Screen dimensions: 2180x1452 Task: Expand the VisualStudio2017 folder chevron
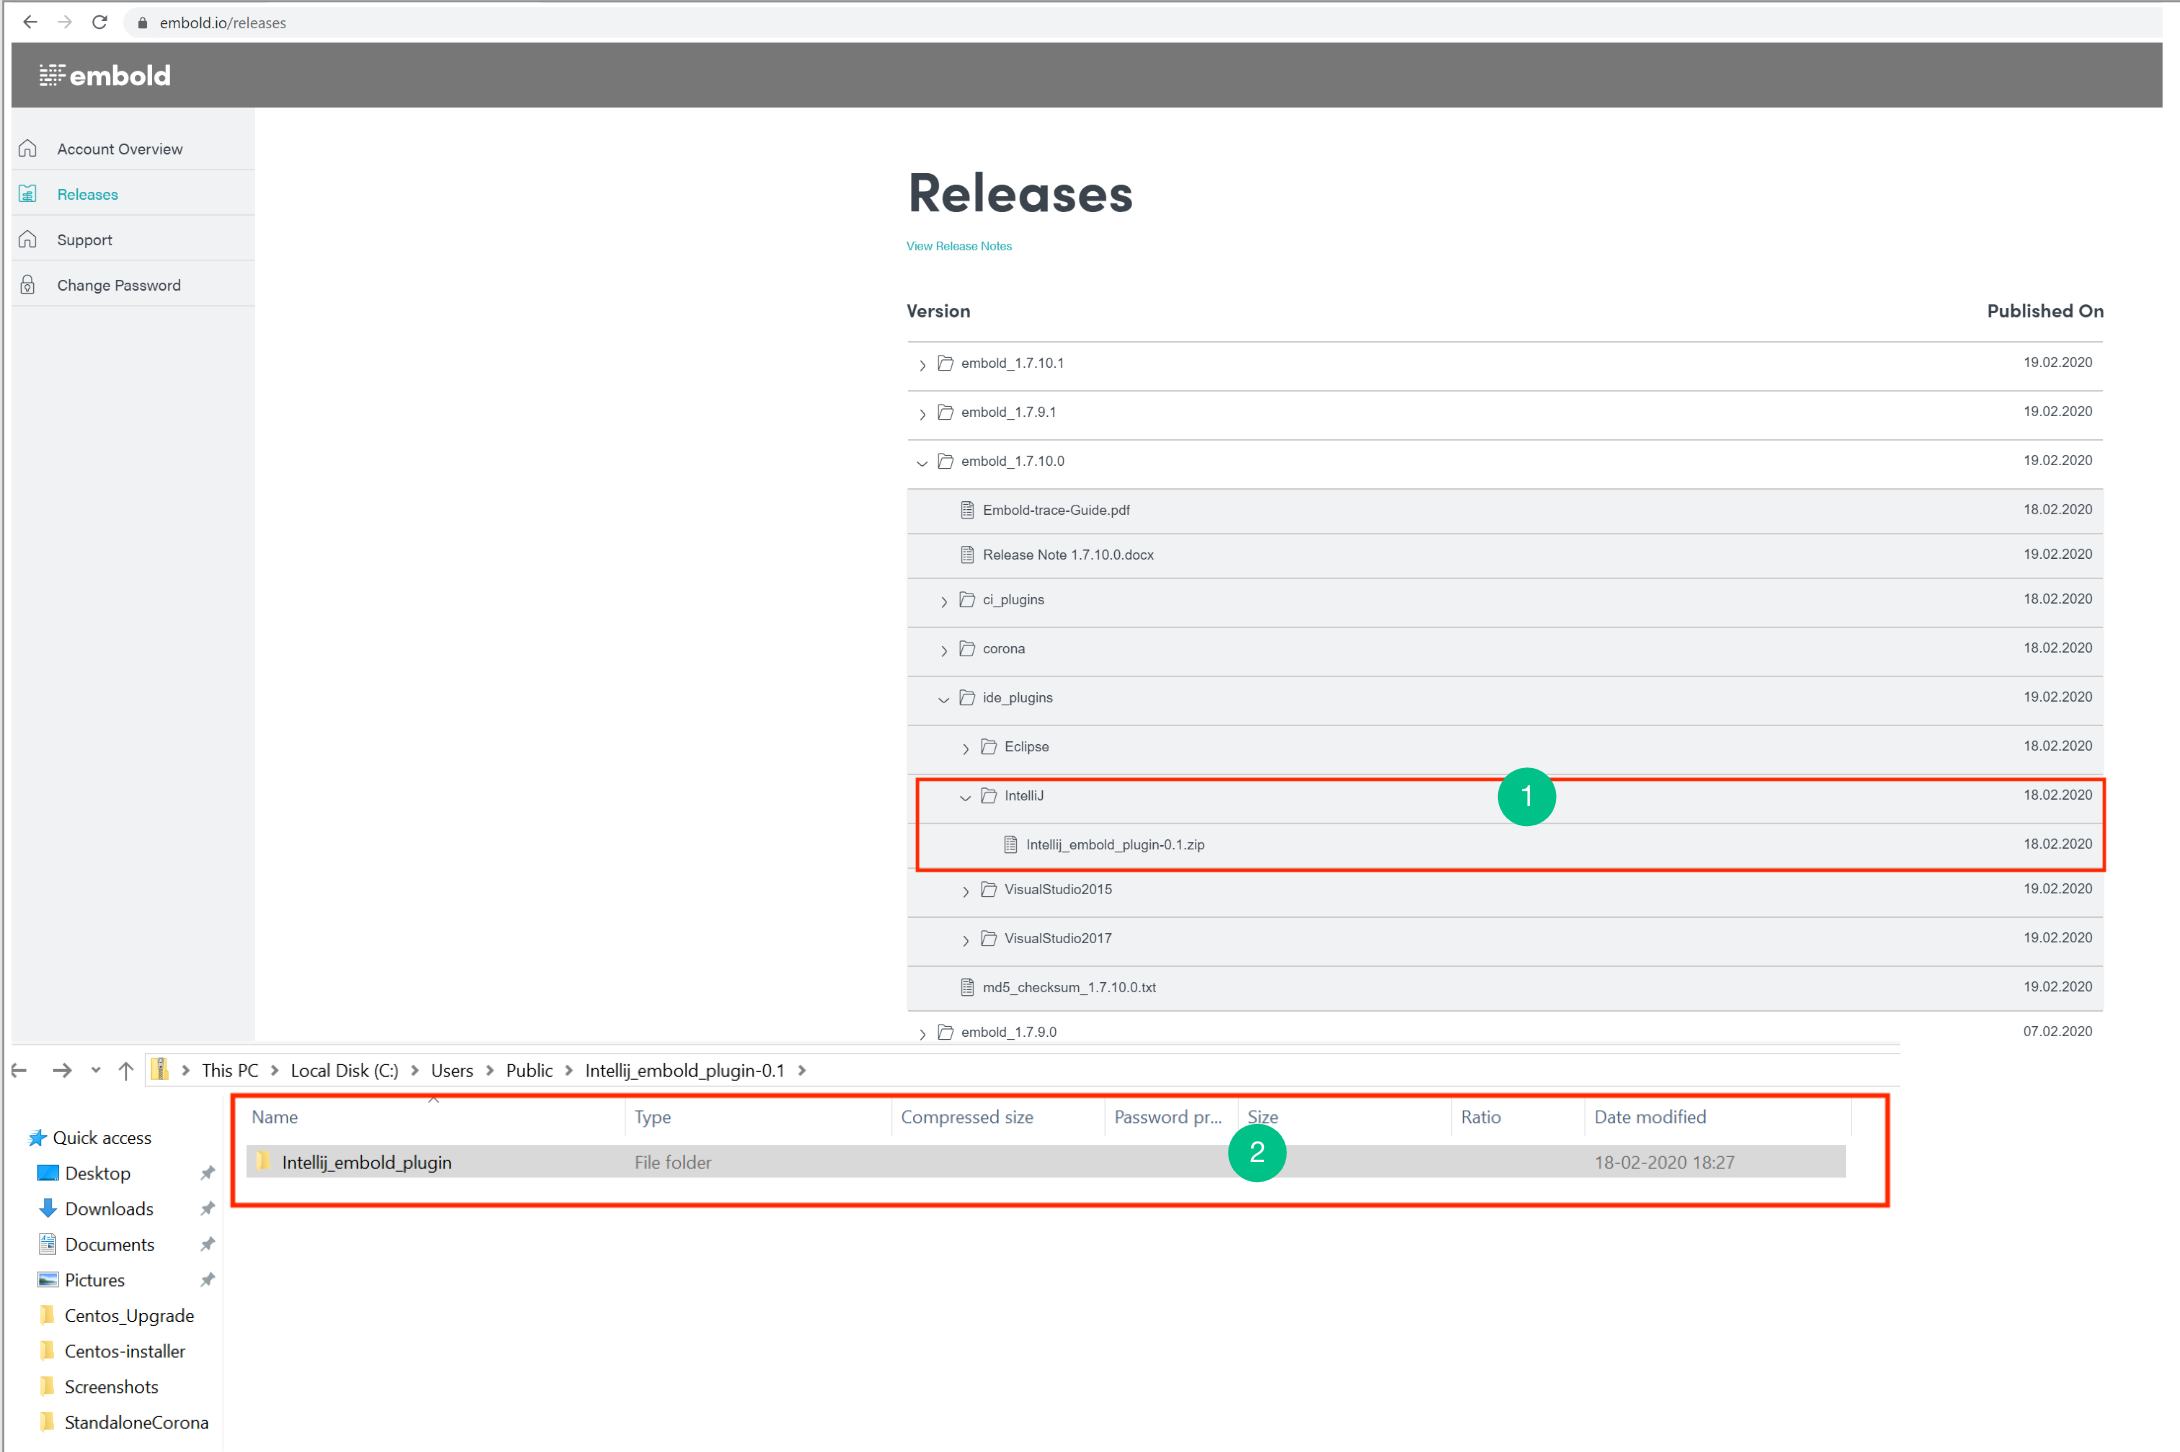(965, 940)
